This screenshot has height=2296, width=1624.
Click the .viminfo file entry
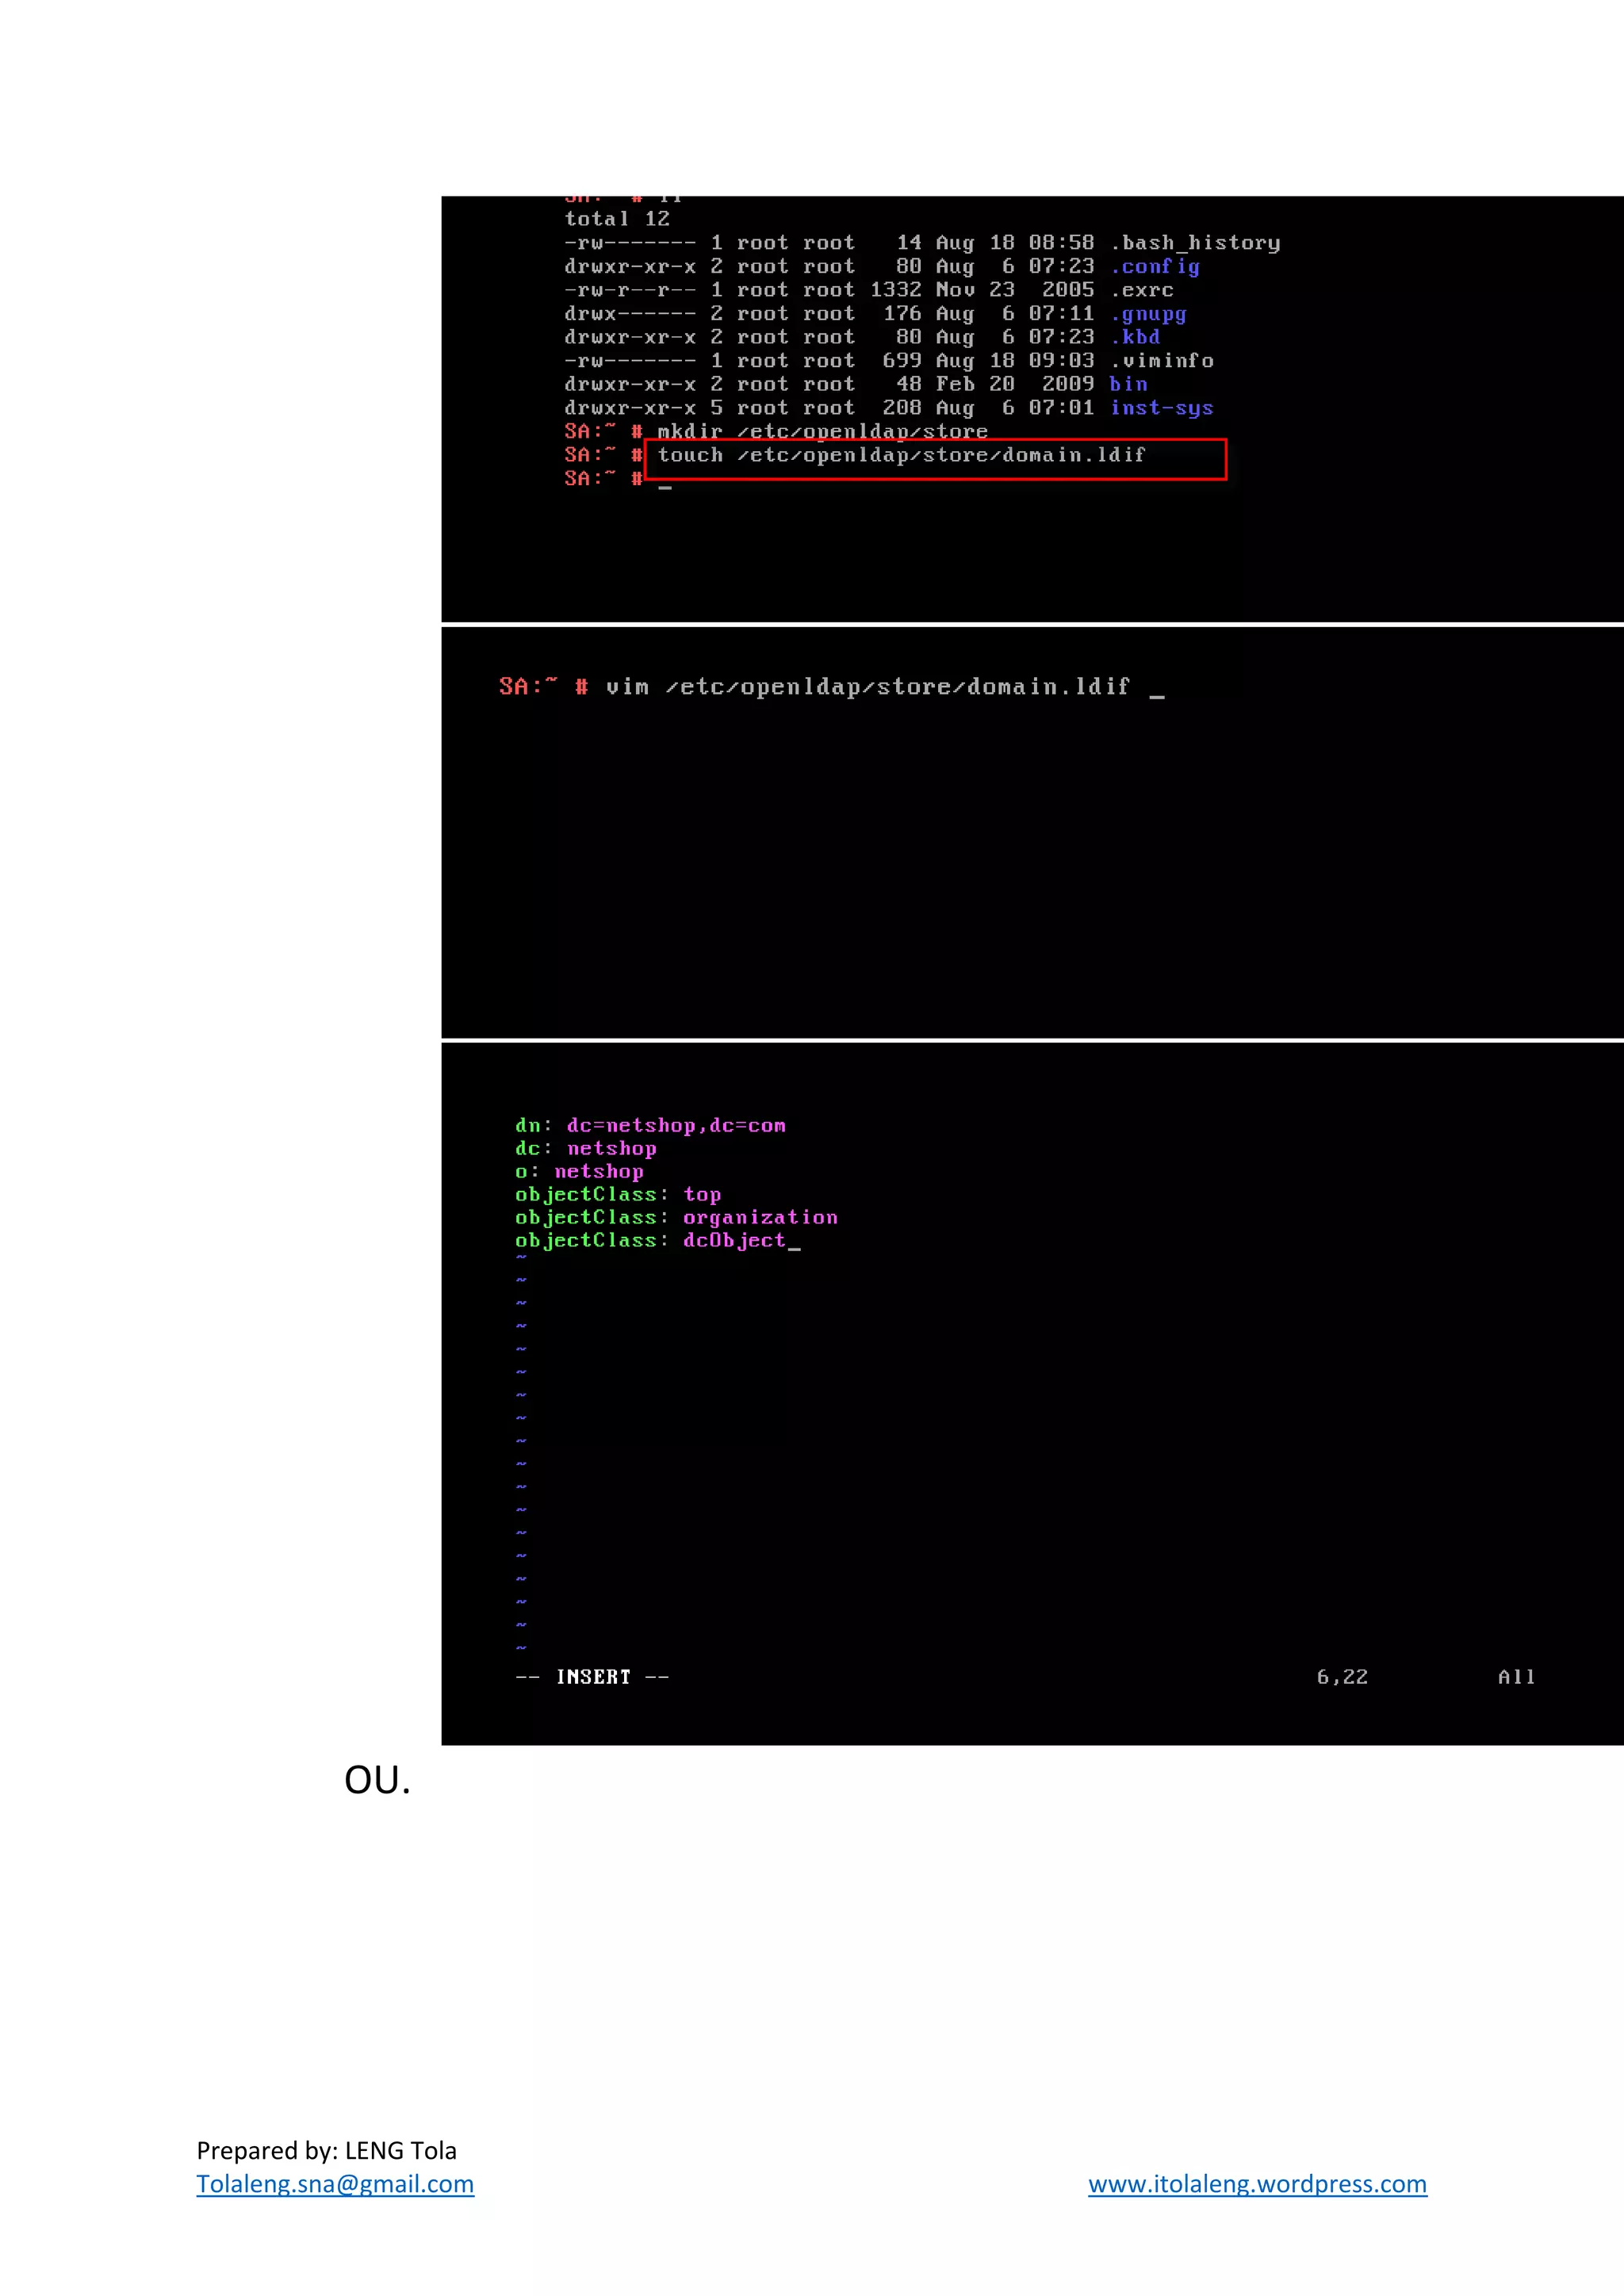1162,361
